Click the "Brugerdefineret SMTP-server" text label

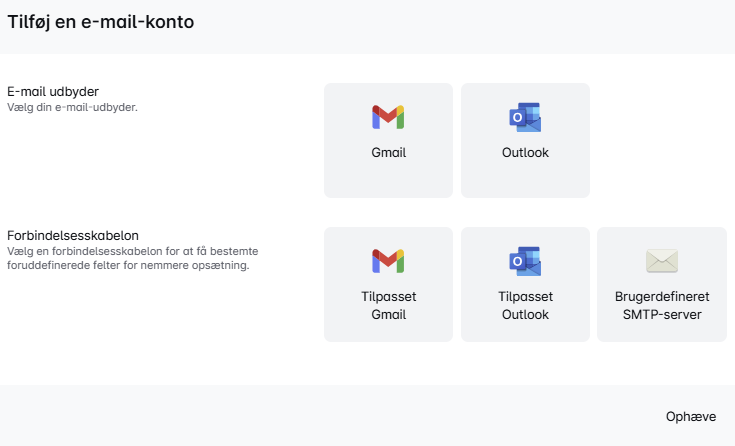point(661,305)
